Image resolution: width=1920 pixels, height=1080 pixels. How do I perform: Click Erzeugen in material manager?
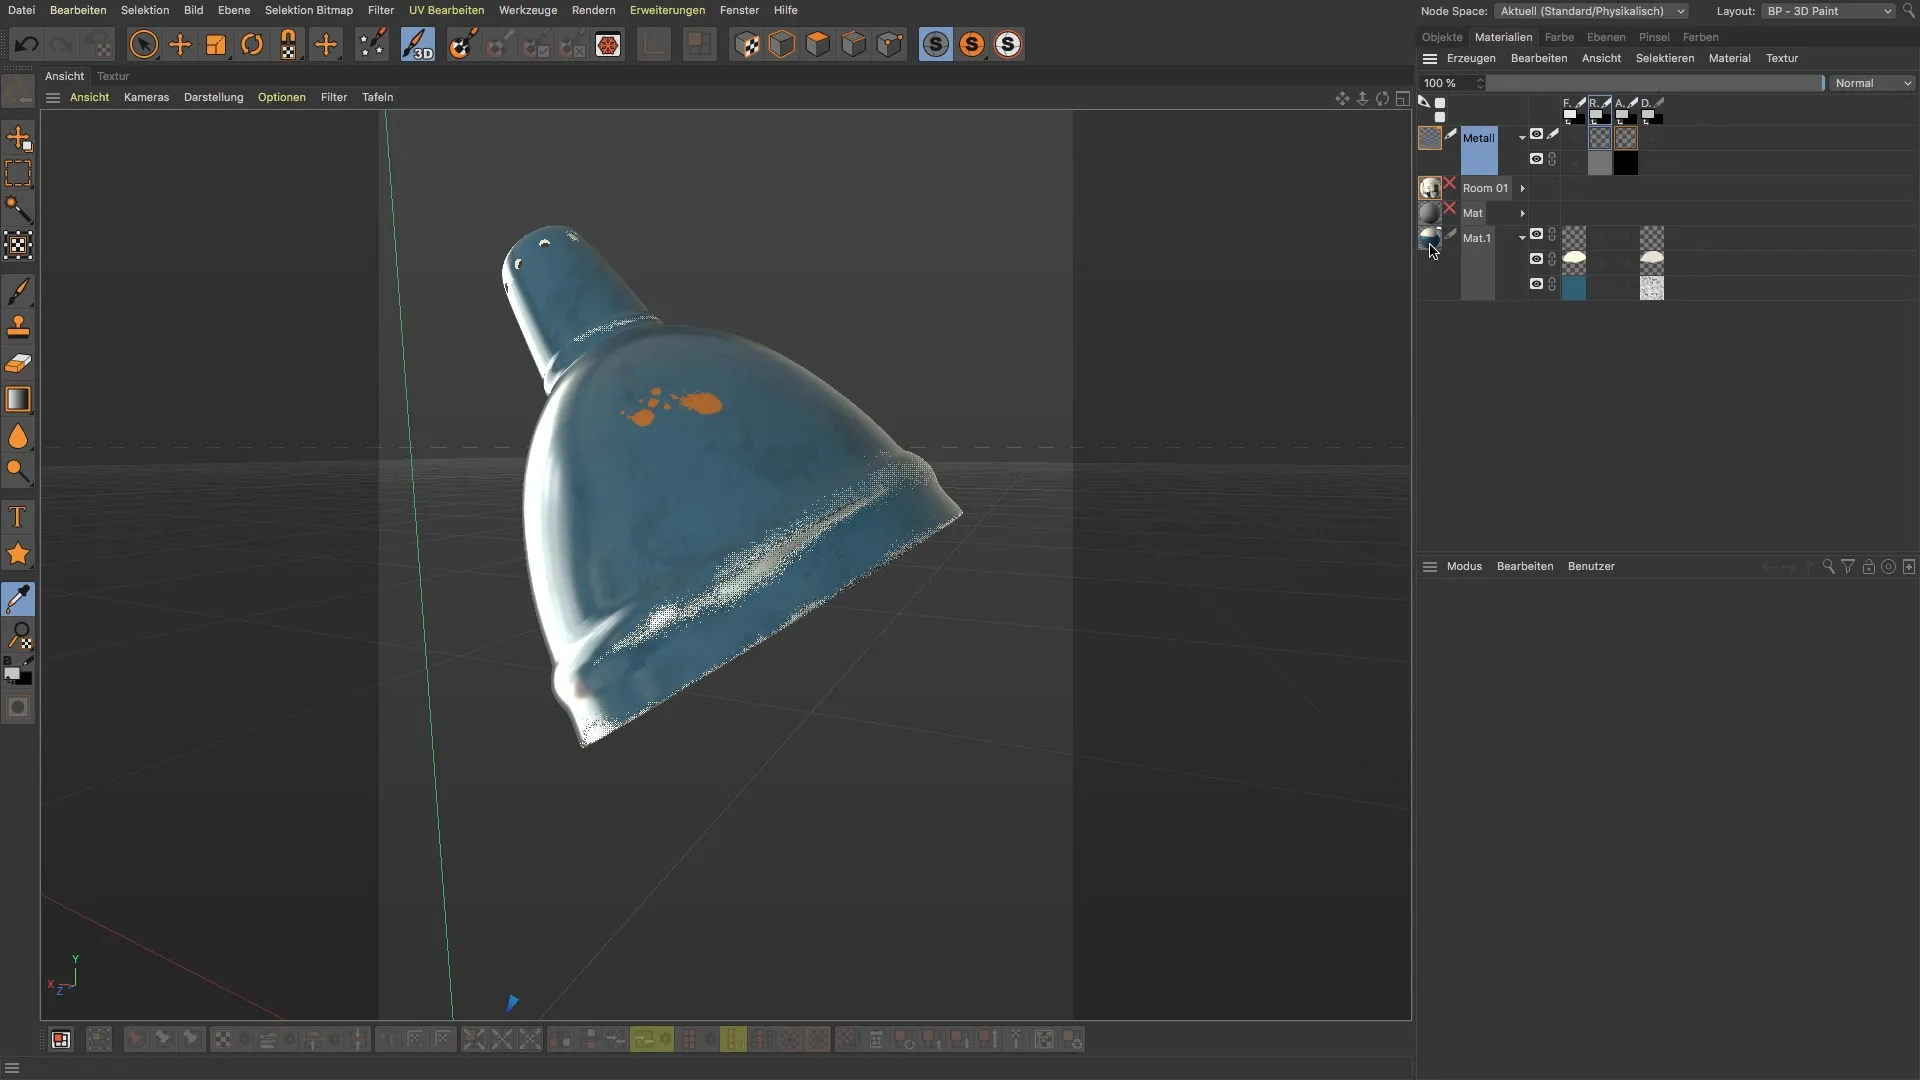[x=1470, y=58]
